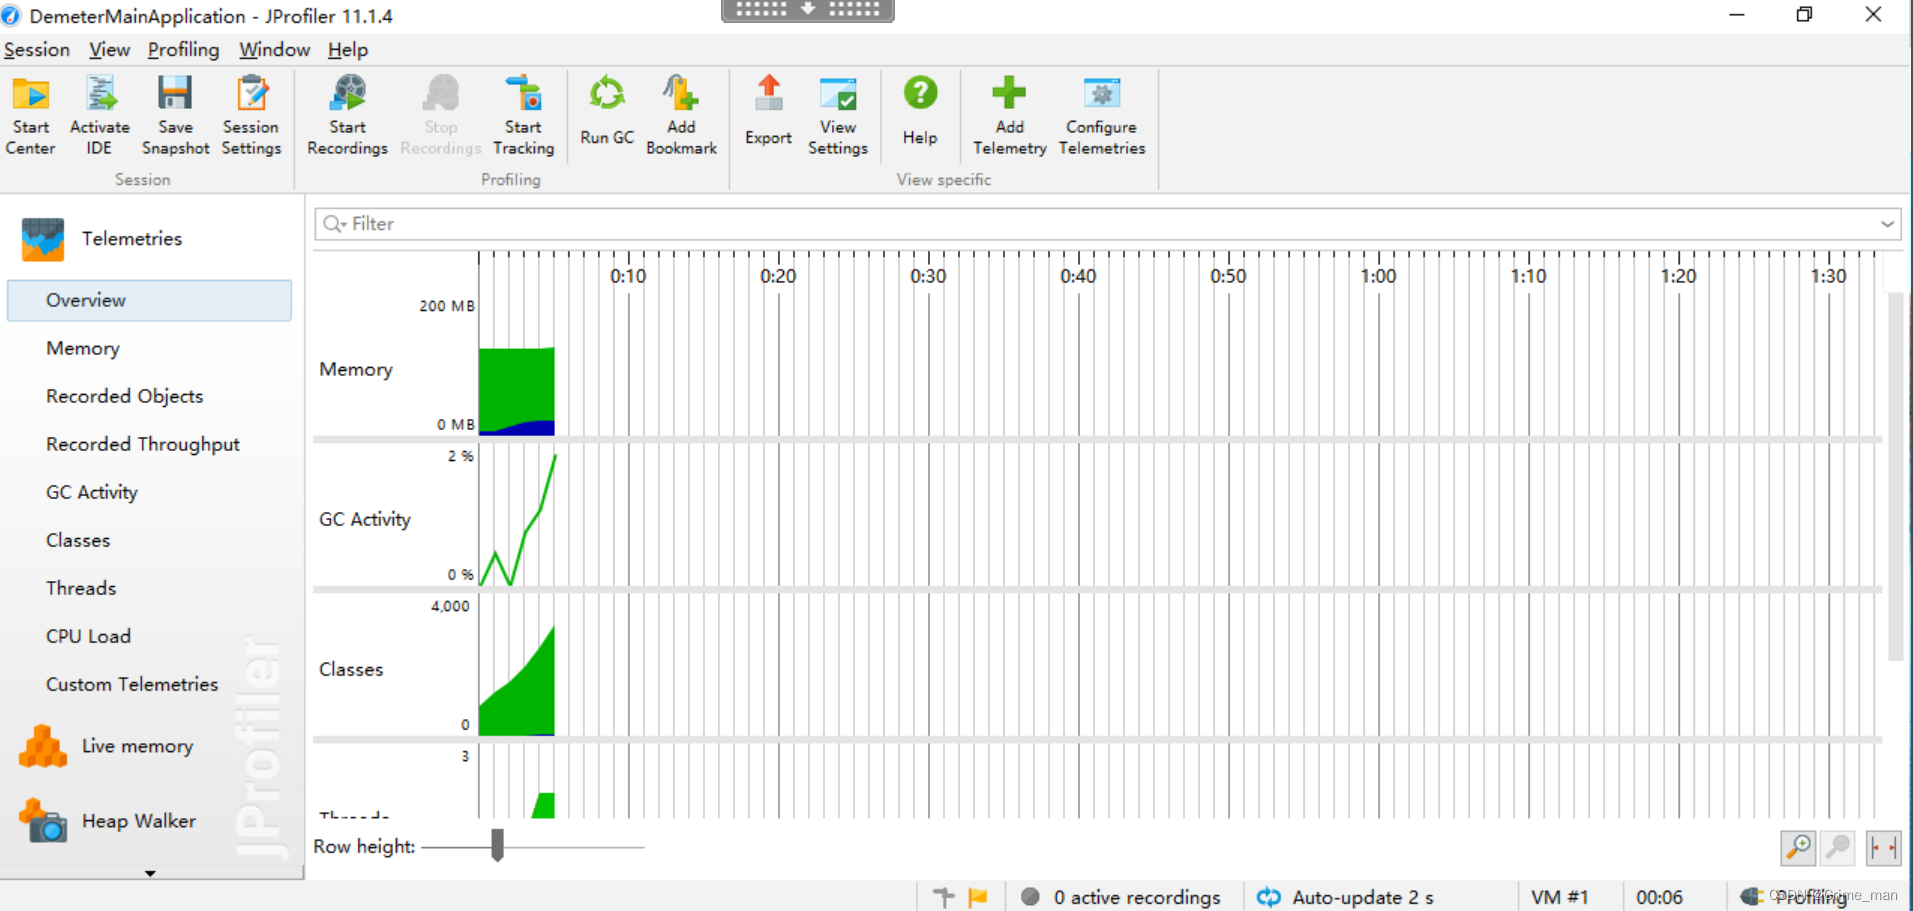Click '0 active recordings' status text
The width and height of the screenshot is (1913, 911).
coord(1137,897)
